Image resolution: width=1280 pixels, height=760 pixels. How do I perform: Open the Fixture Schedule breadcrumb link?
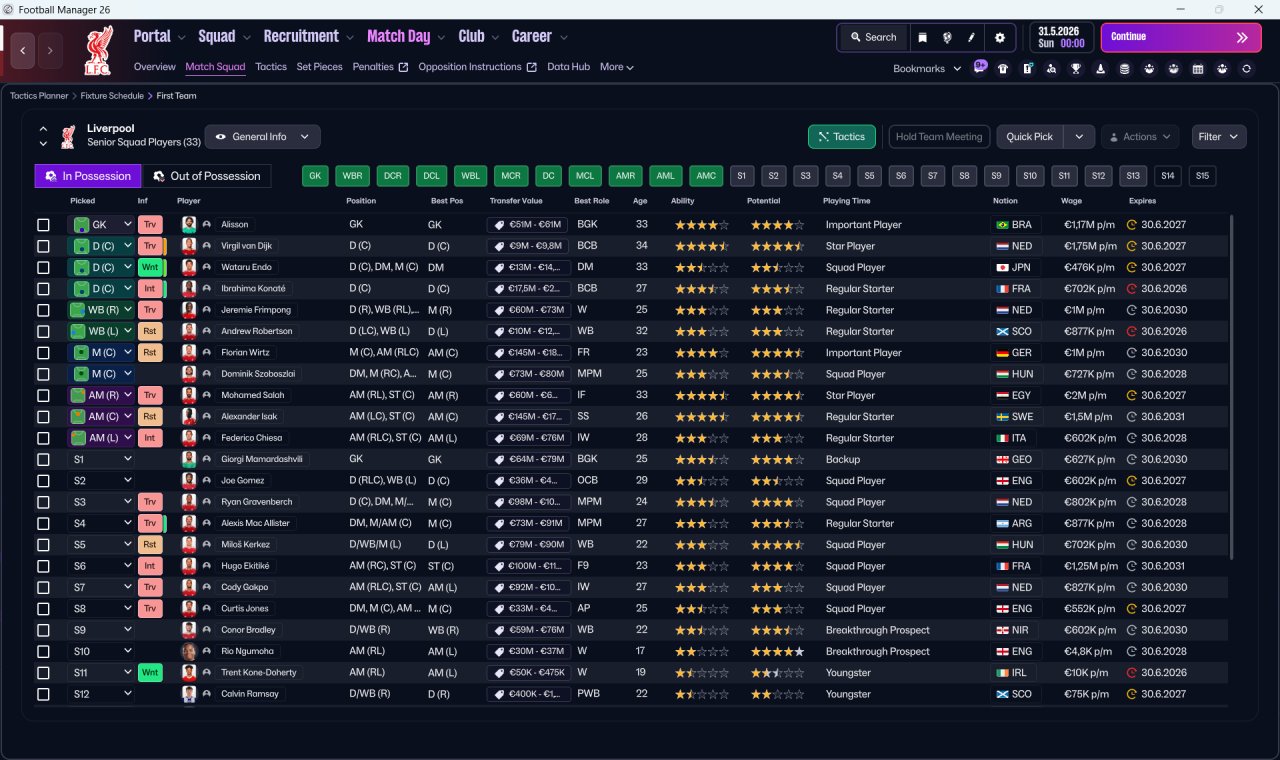click(x=112, y=96)
